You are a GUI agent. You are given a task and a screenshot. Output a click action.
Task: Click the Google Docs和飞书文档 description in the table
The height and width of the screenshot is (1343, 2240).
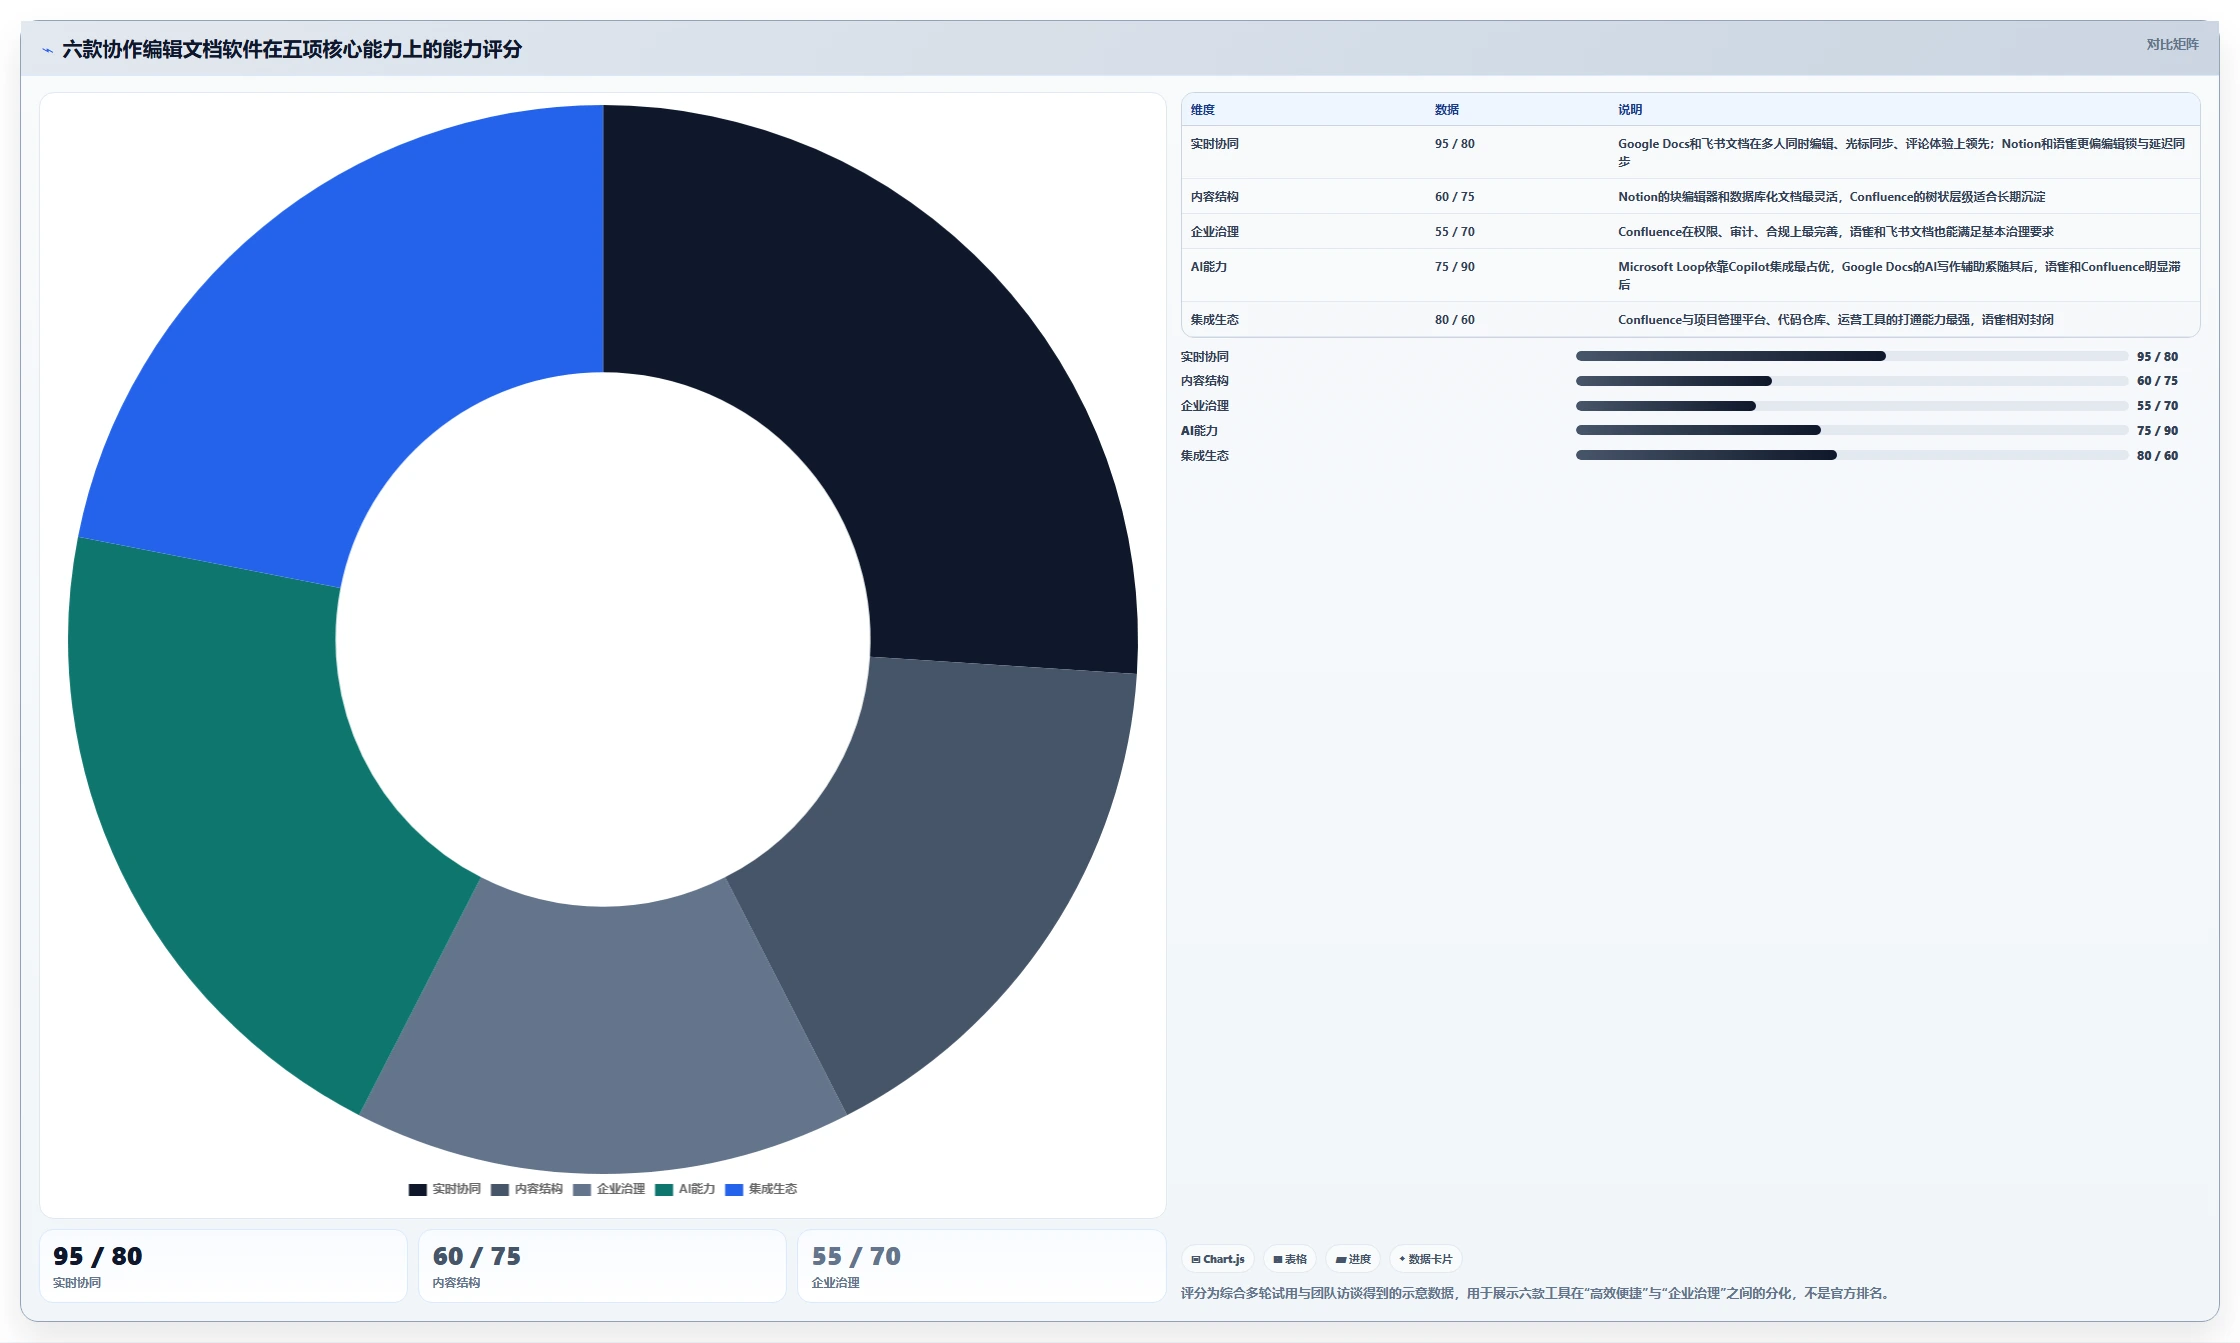(1902, 153)
